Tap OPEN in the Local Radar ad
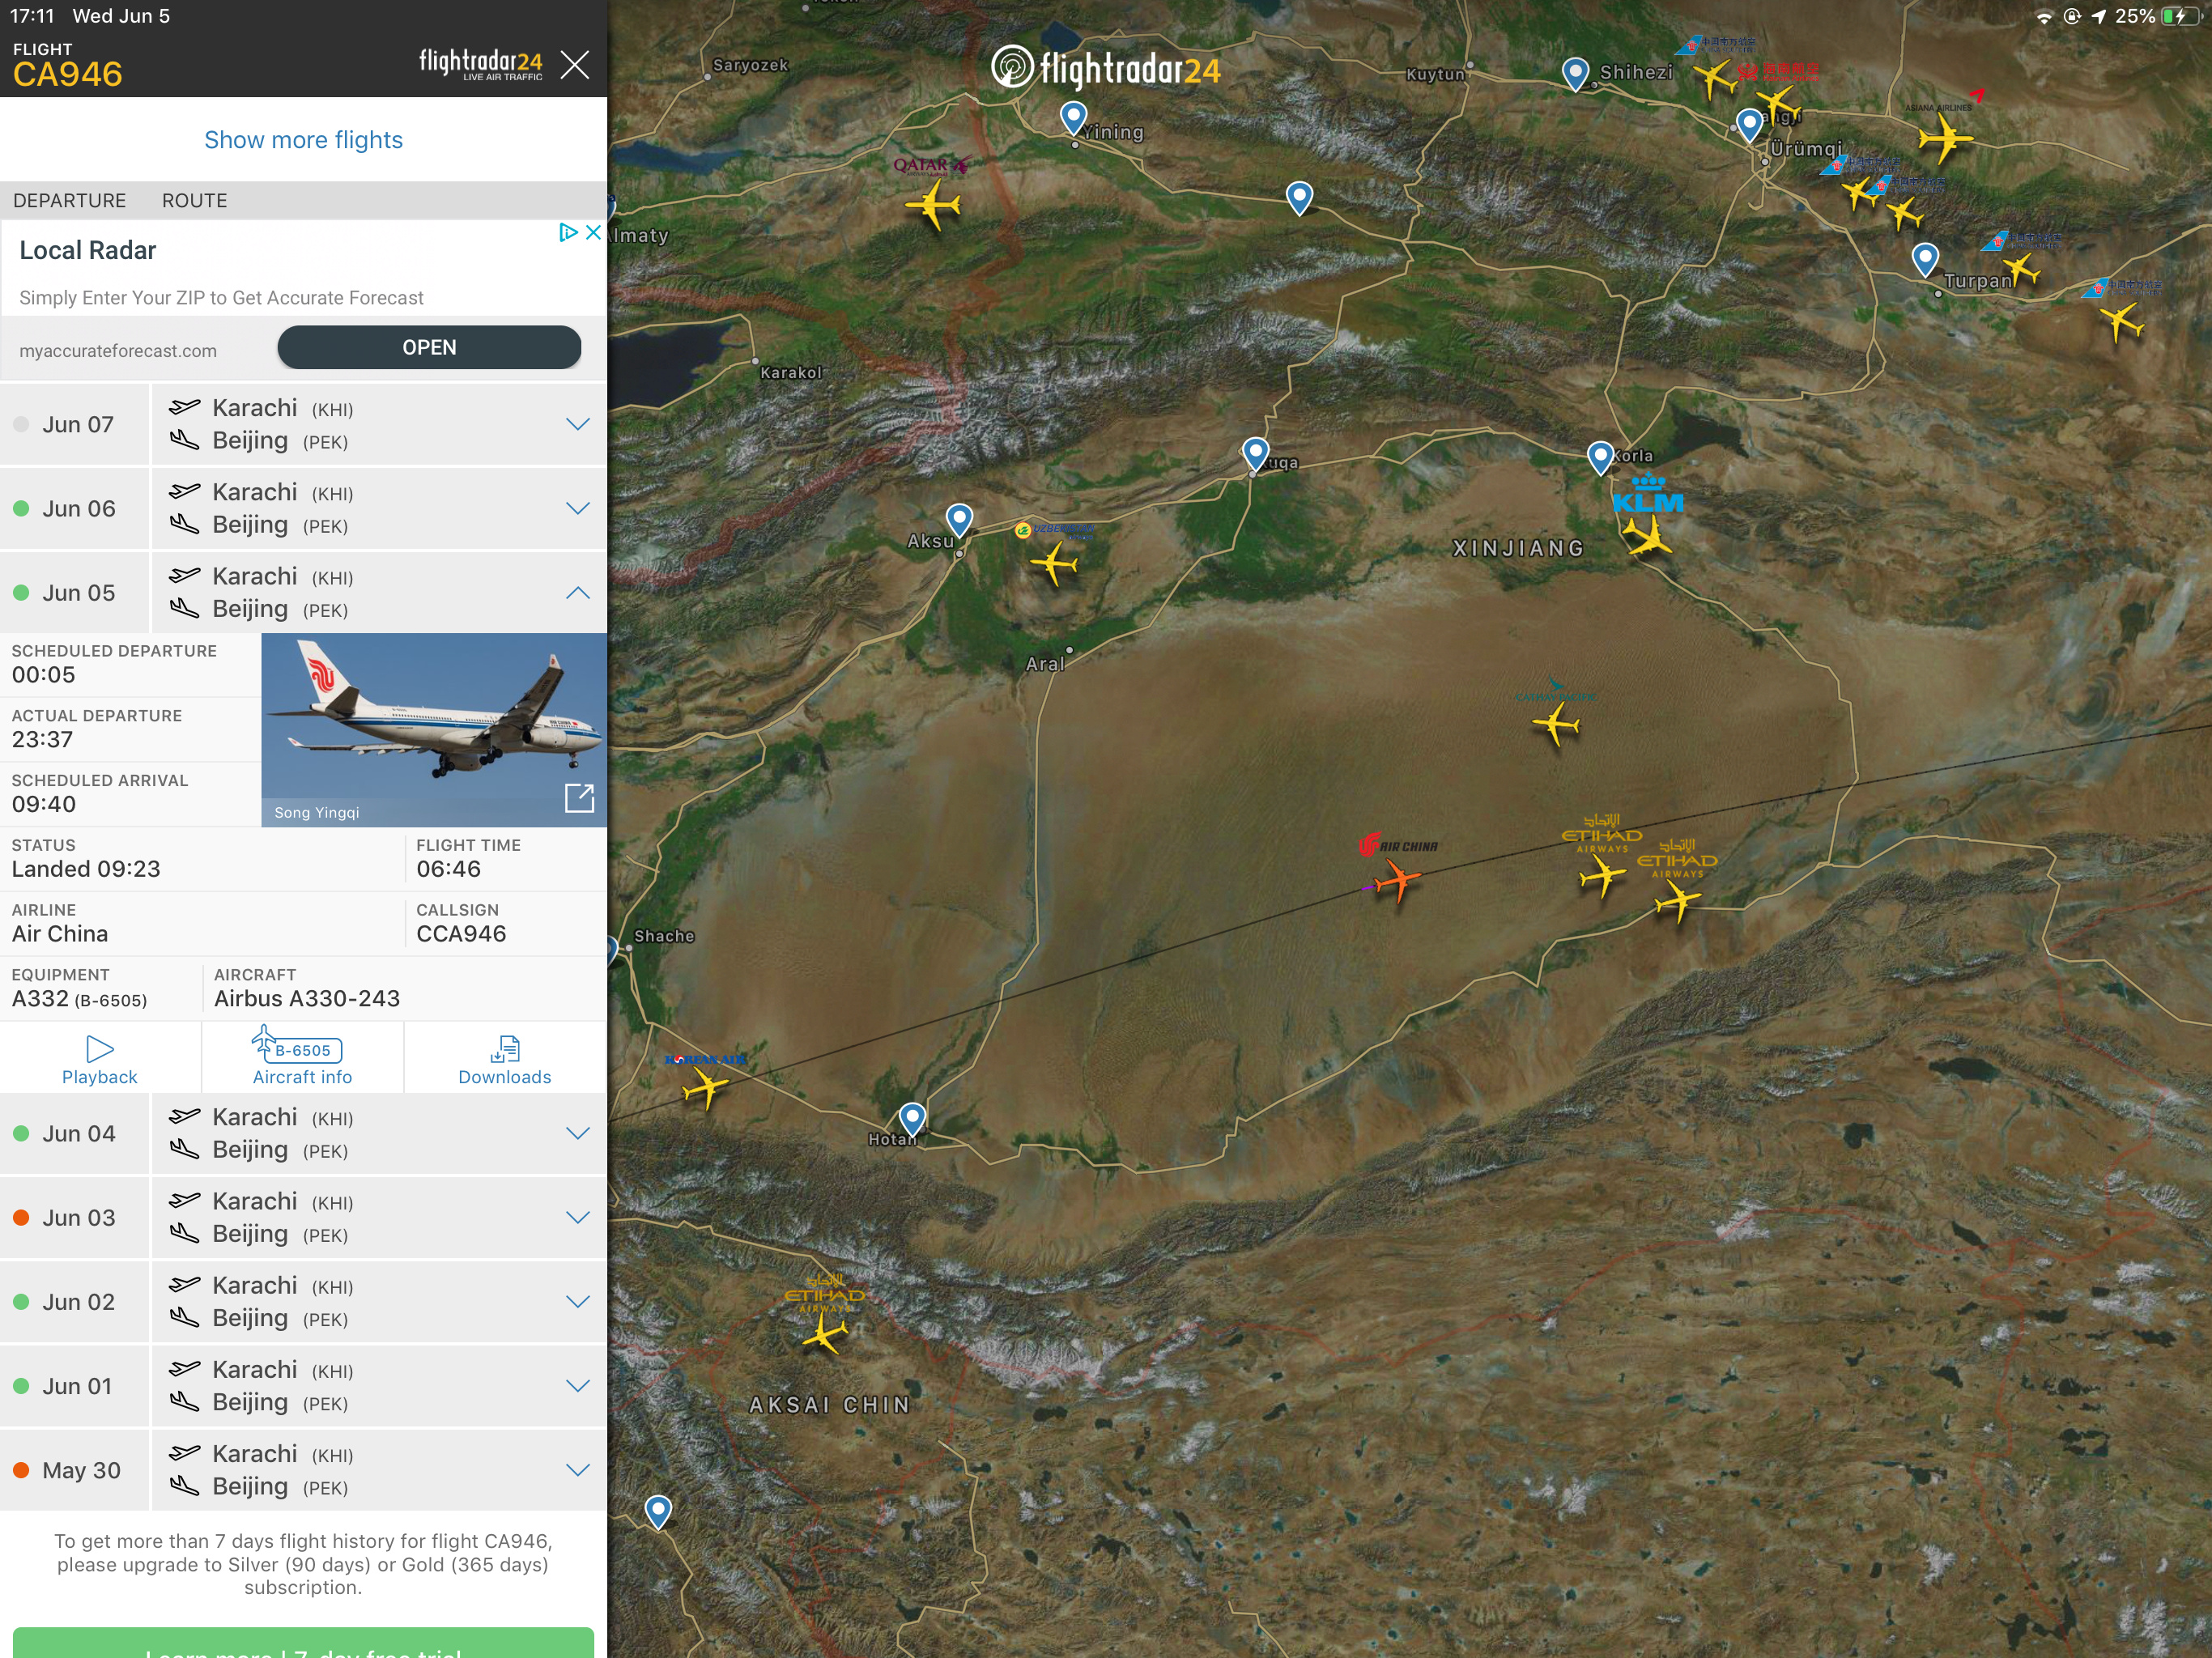Image resolution: width=2212 pixels, height=1658 pixels. [429, 347]
